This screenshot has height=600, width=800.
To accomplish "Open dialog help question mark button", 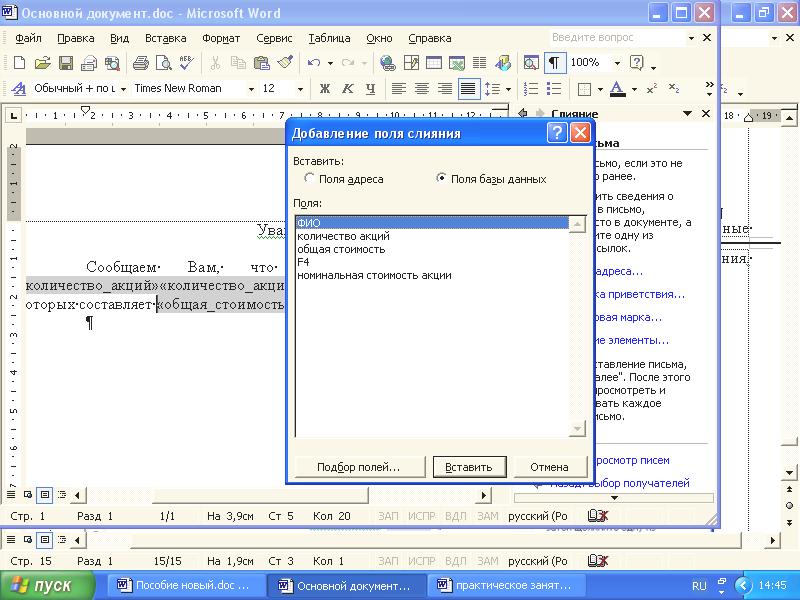I will [x=557, y=133].
